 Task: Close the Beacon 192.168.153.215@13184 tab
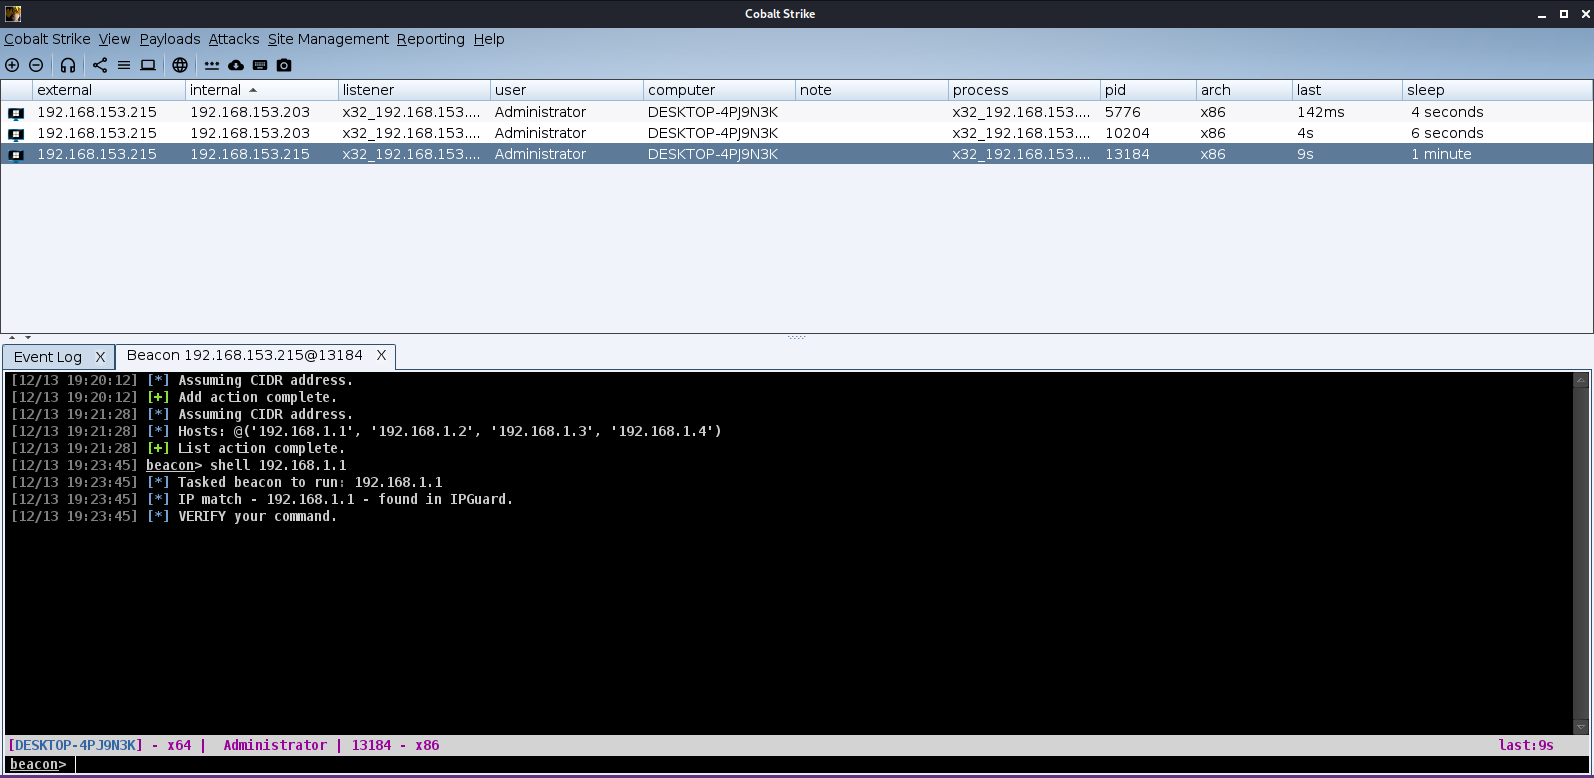(x=381, y=356)
